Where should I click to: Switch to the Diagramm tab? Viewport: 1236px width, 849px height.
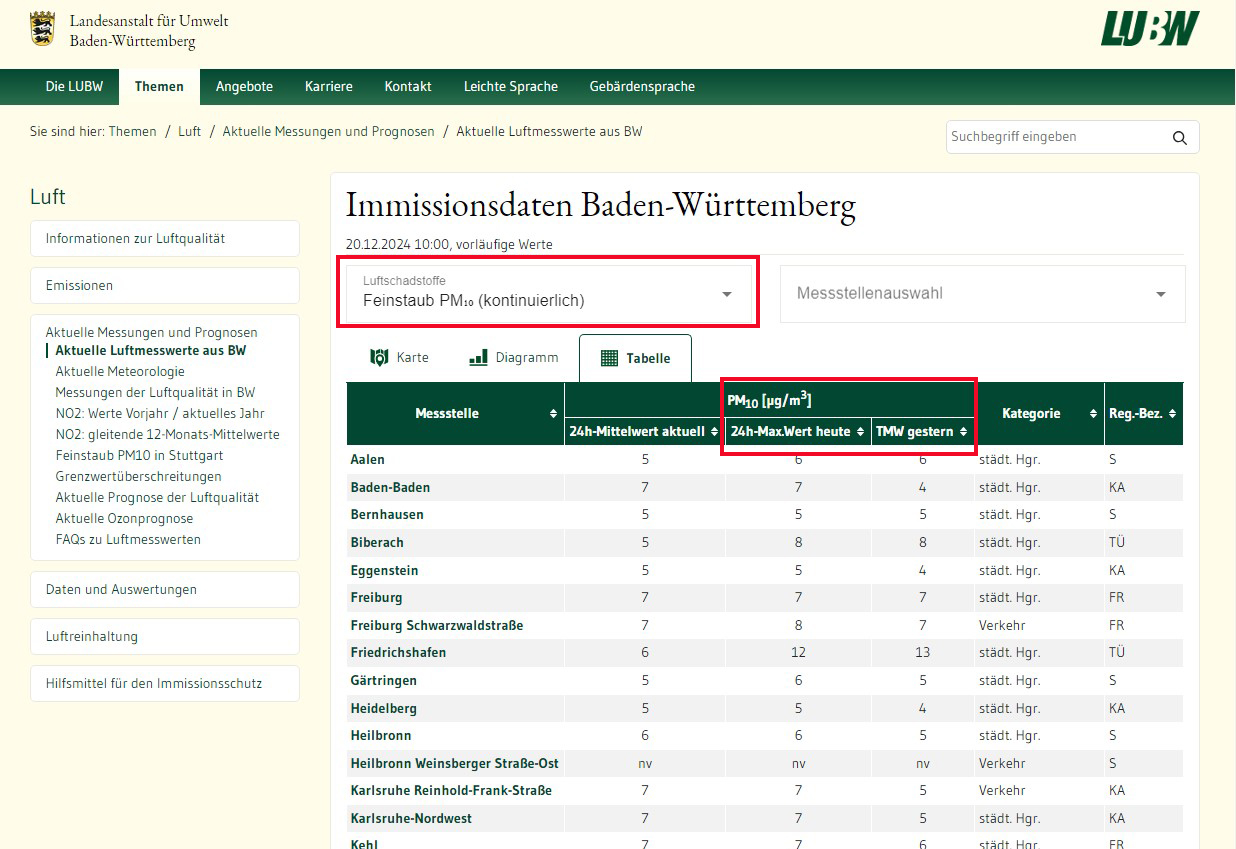click(x=513, y=358)
